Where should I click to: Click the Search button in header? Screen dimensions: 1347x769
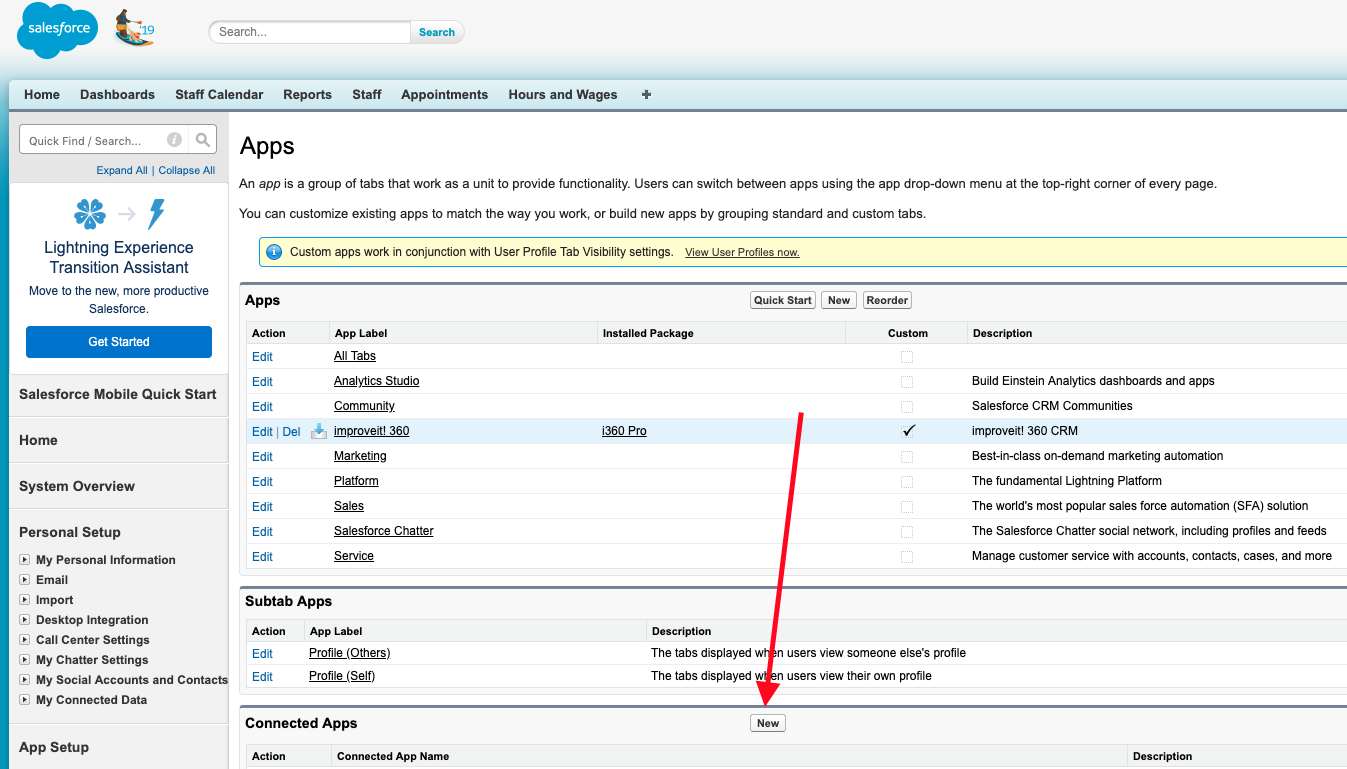pyautogui.click(x=437, y=32)
